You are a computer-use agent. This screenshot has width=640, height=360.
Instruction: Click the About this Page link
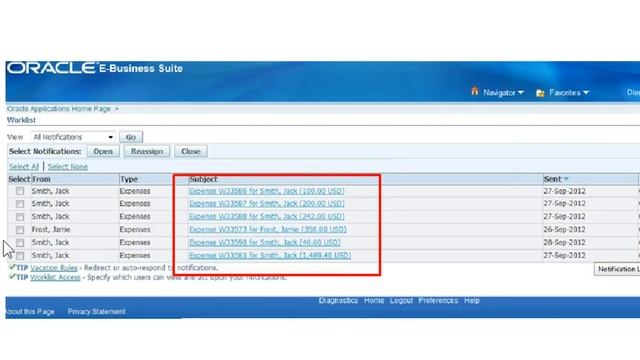(x=30, y=312)
